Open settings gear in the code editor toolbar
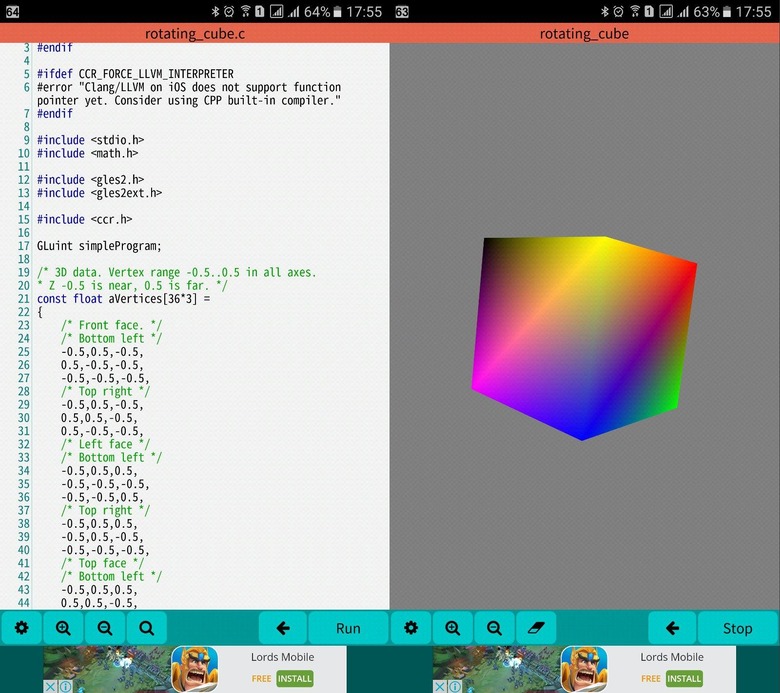 click(x=21, y=628)
